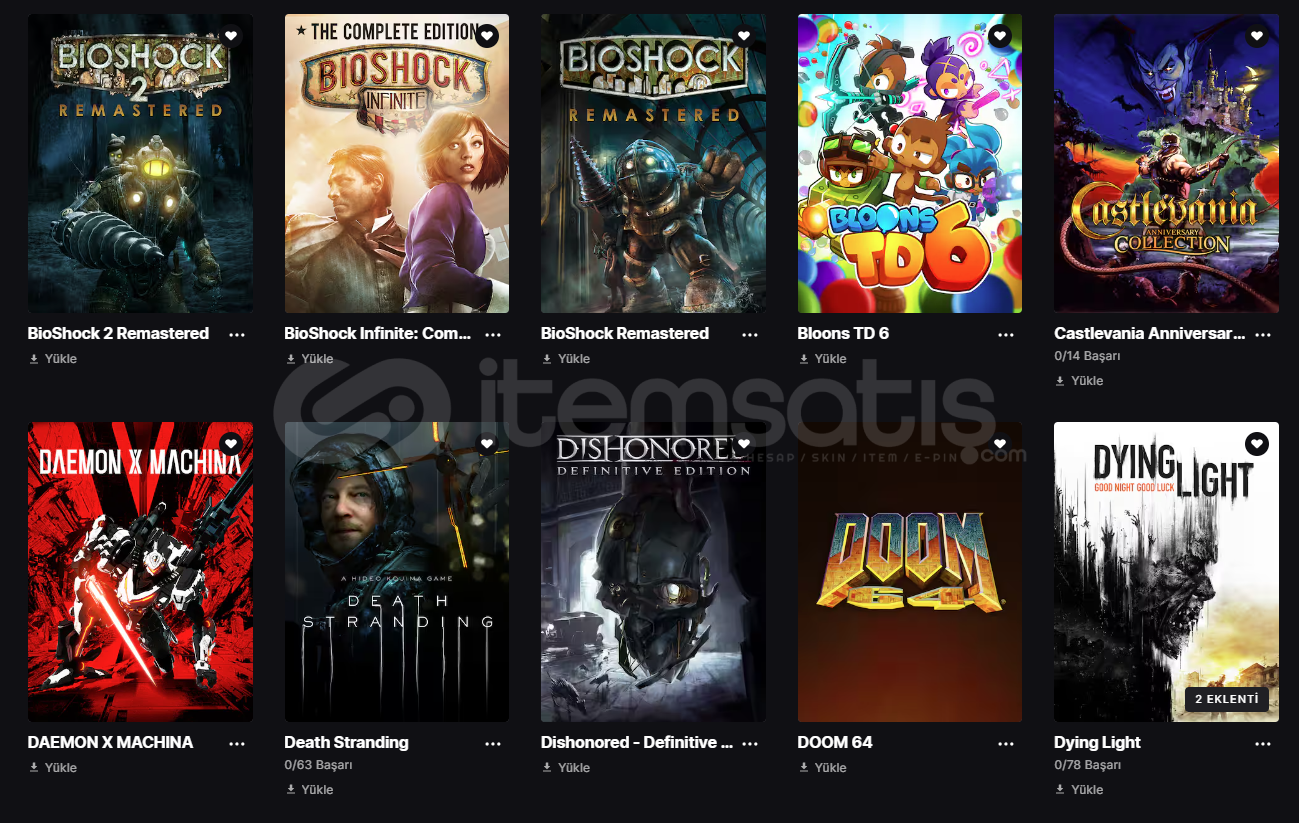Select the BioShock Remastered title text
Image resolution: width=1299 pixels, height=823 pixels.
(x=625, y=334)
